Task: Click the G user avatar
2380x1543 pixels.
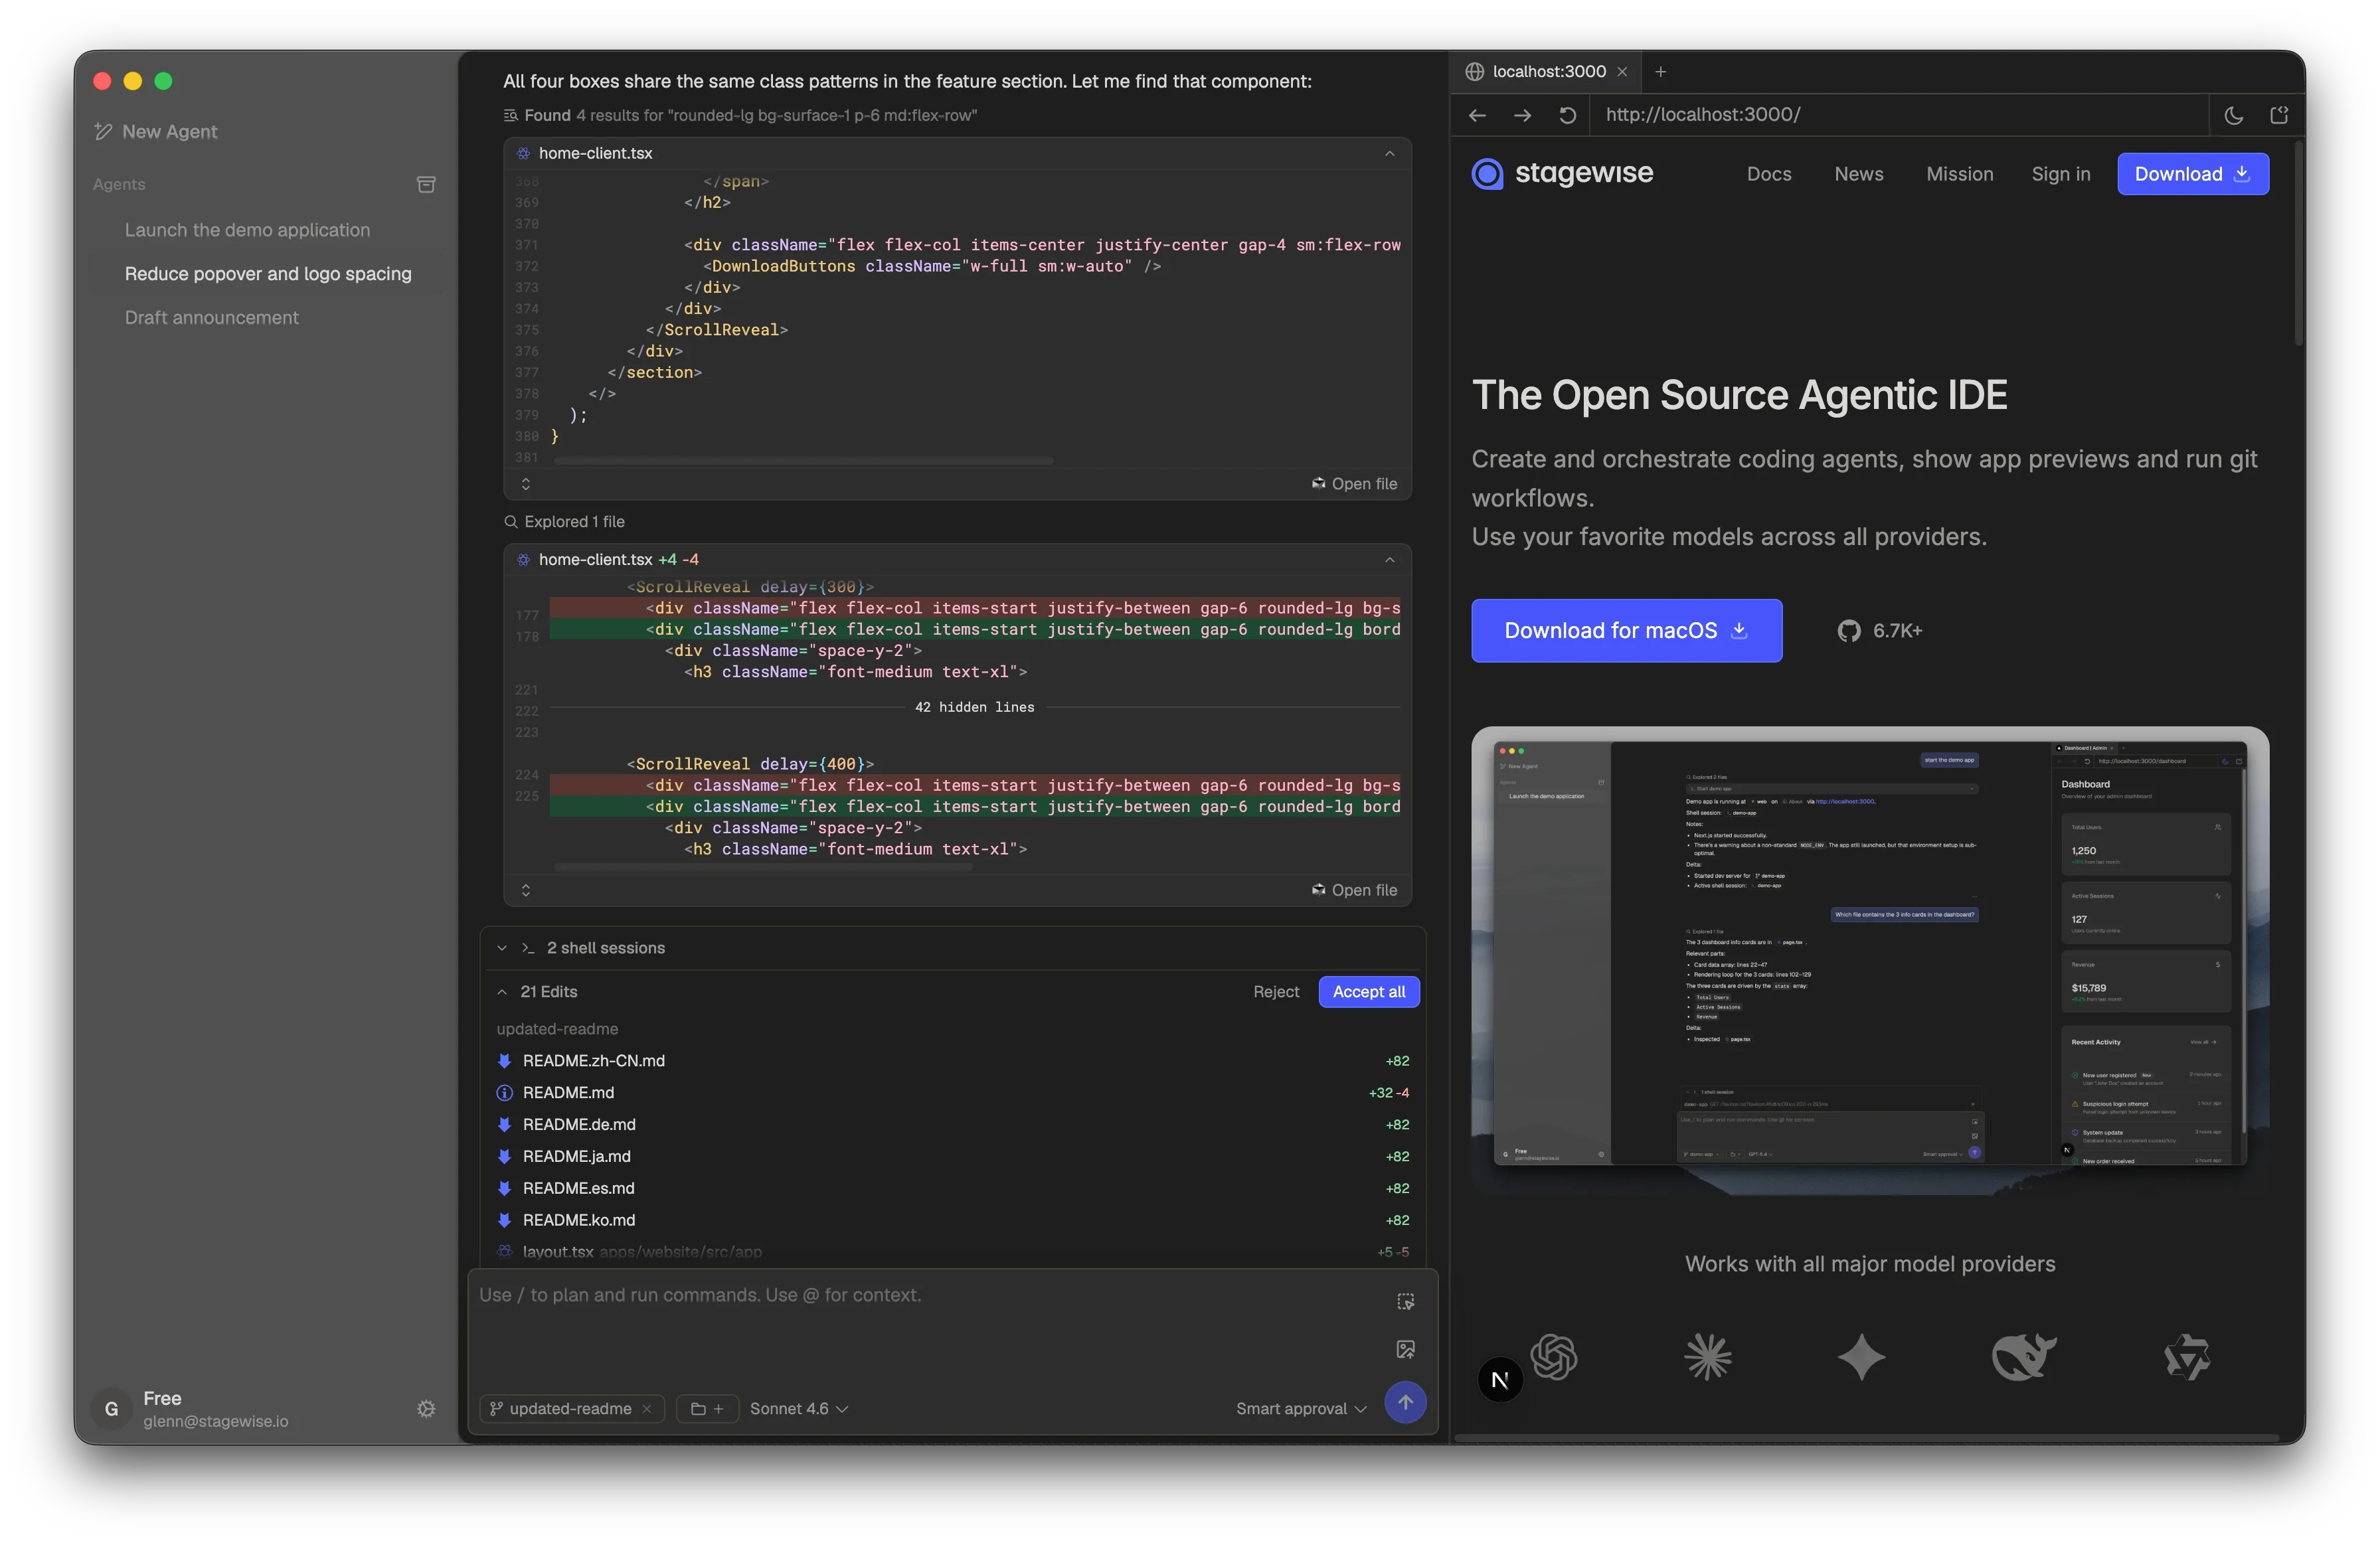Action: click(x=112, y=1408)
